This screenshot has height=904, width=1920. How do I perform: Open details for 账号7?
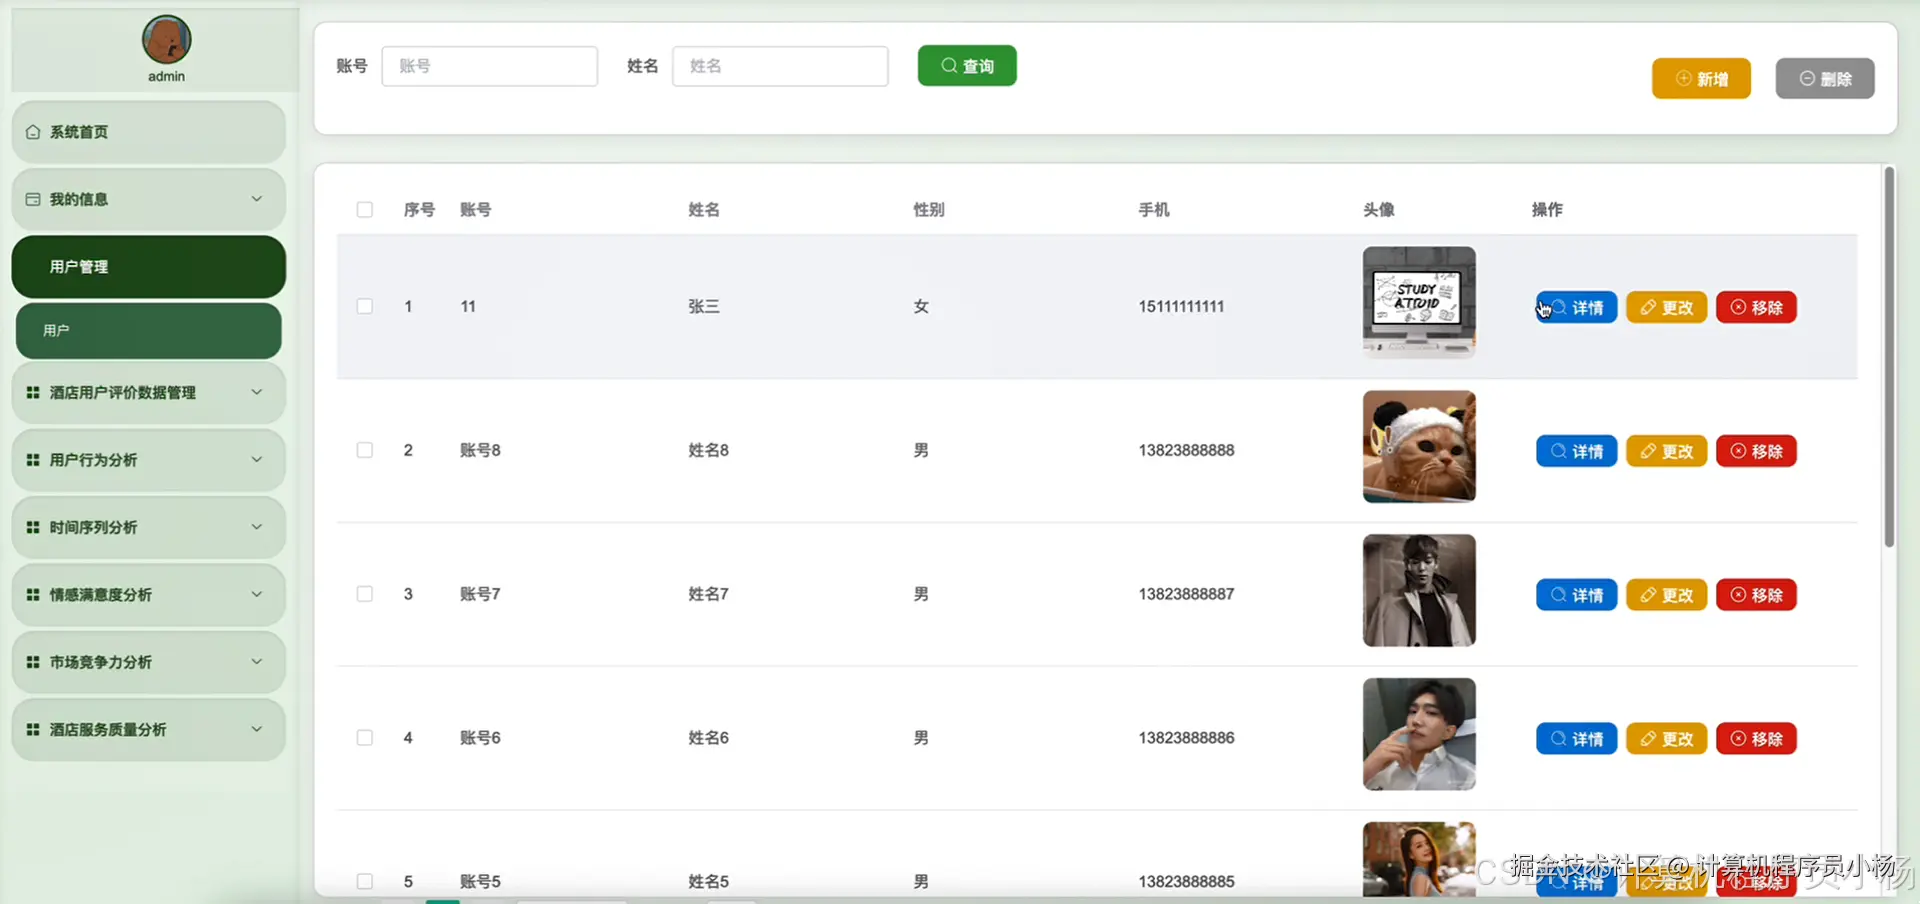[x=1576, y=595]
